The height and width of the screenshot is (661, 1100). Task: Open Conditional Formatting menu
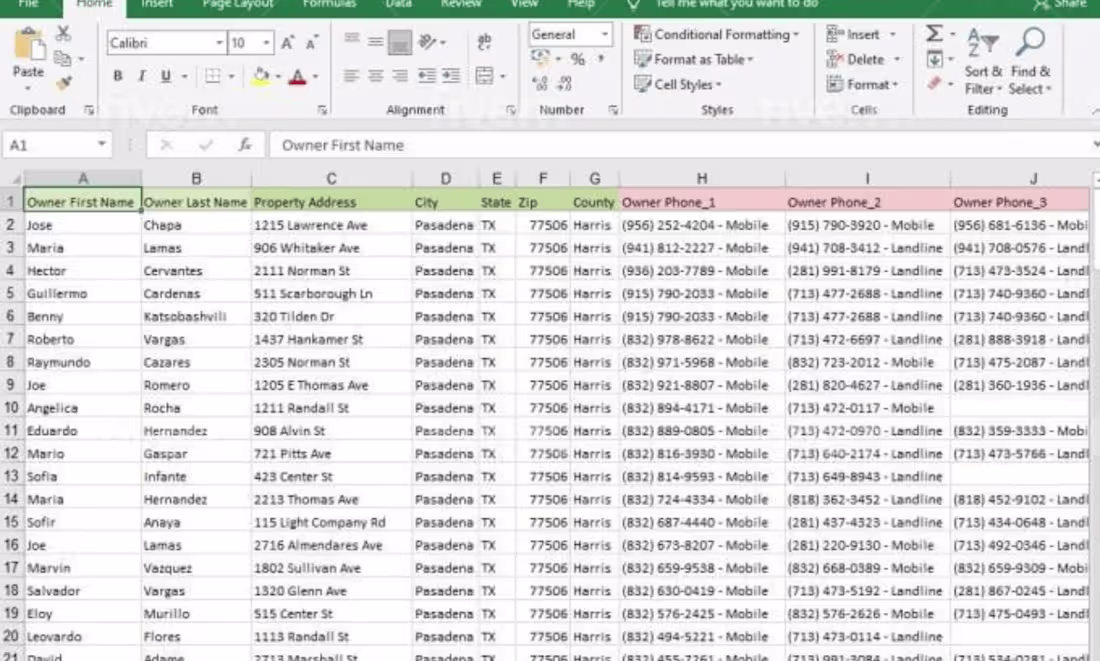[715, 33]
